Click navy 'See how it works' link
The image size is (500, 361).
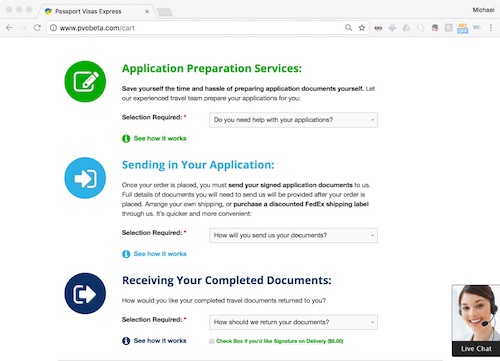[x=160, y=341]
